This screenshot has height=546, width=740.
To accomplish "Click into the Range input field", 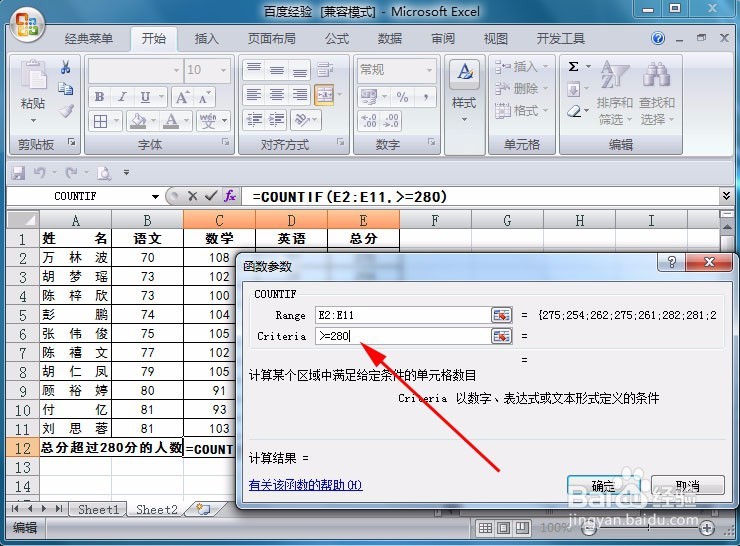I will pos(404,315).
